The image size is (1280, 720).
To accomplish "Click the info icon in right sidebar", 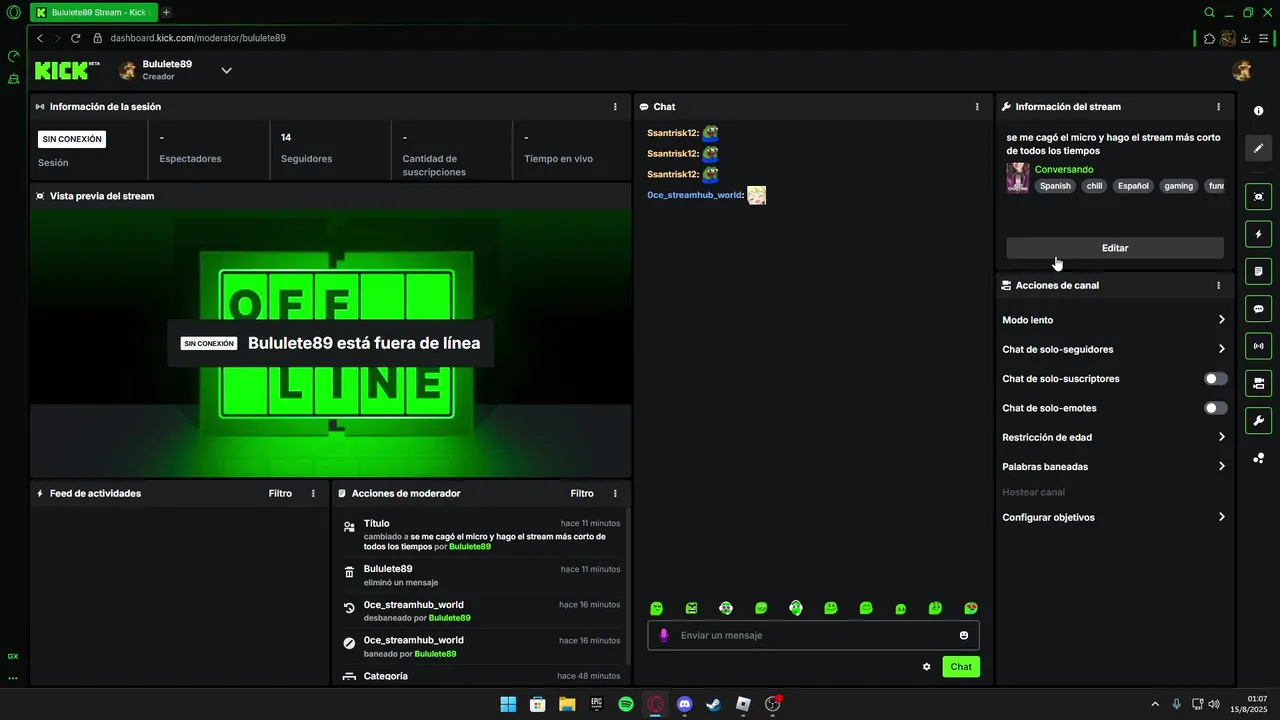I will (1258, 111).
